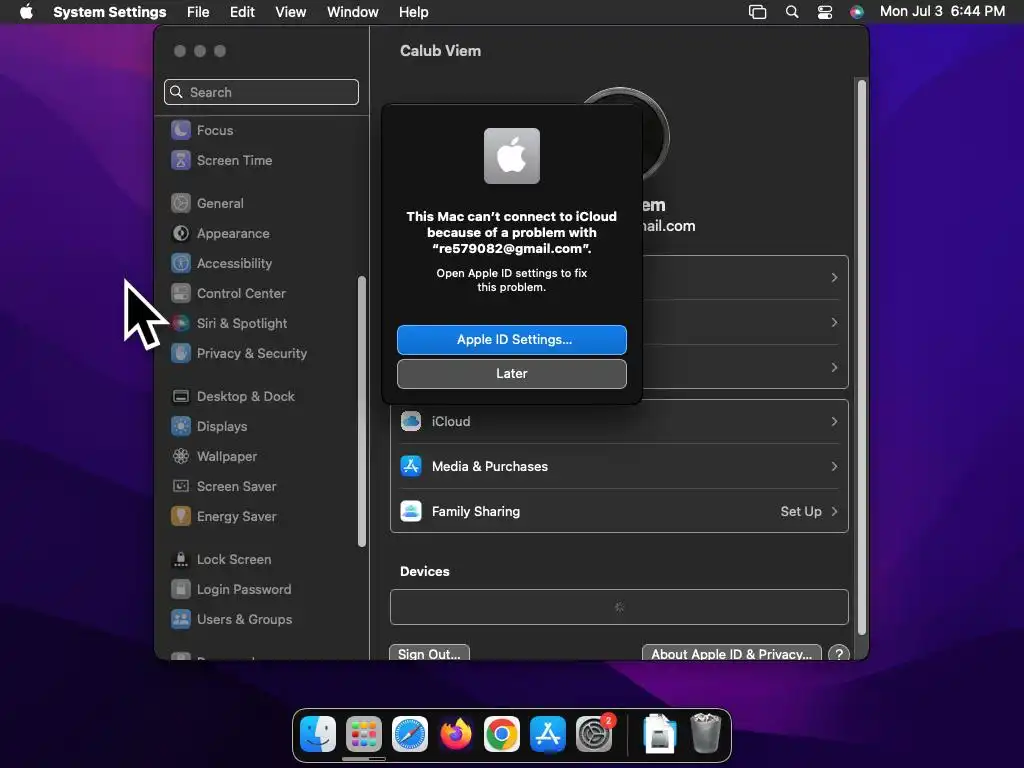Click the Displays icon in sidebar

tap(181, 426)
